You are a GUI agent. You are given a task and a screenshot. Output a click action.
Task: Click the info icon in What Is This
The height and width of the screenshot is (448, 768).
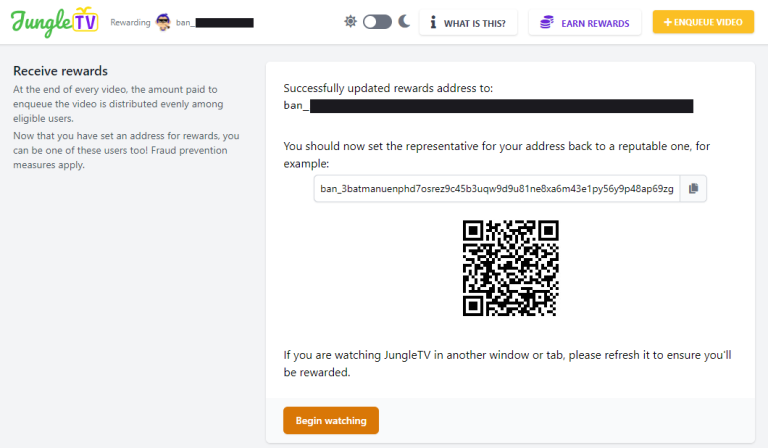[x=433, y=23]
